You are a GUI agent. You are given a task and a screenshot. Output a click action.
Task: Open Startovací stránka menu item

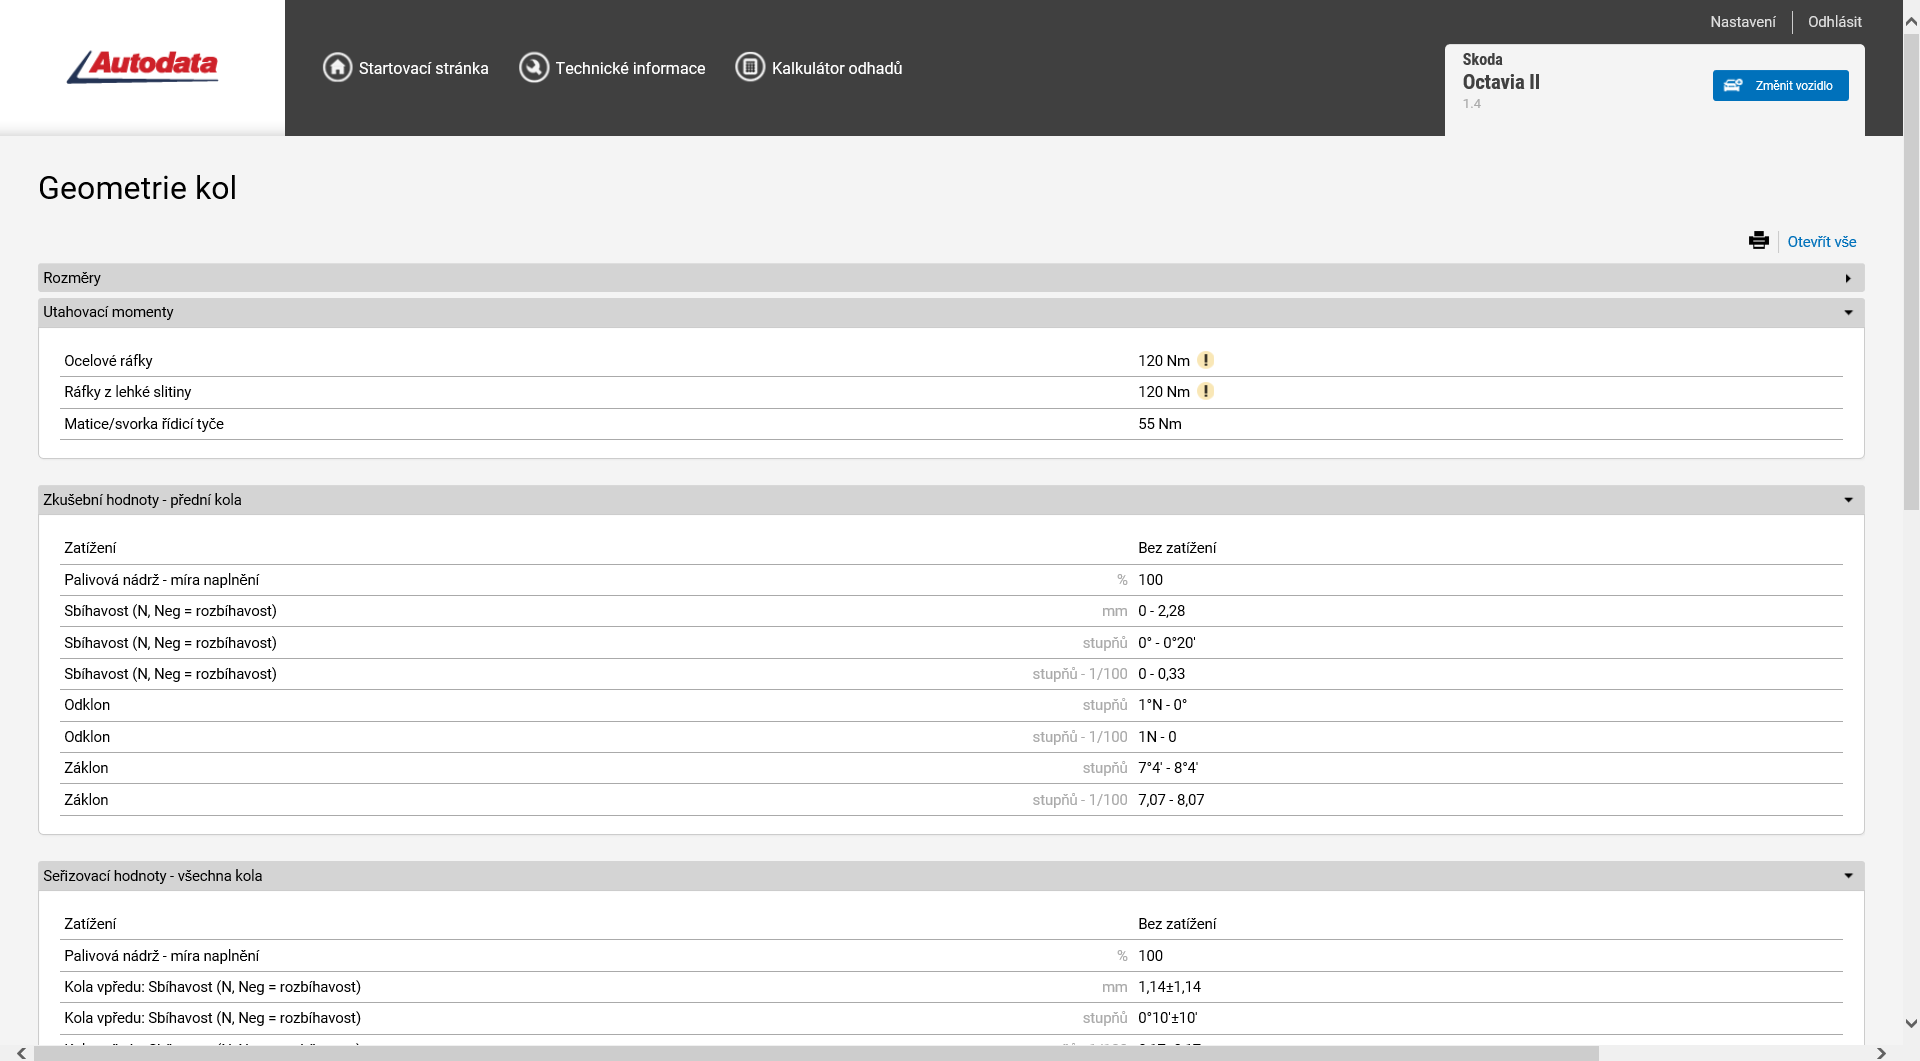tap(423, 68)
